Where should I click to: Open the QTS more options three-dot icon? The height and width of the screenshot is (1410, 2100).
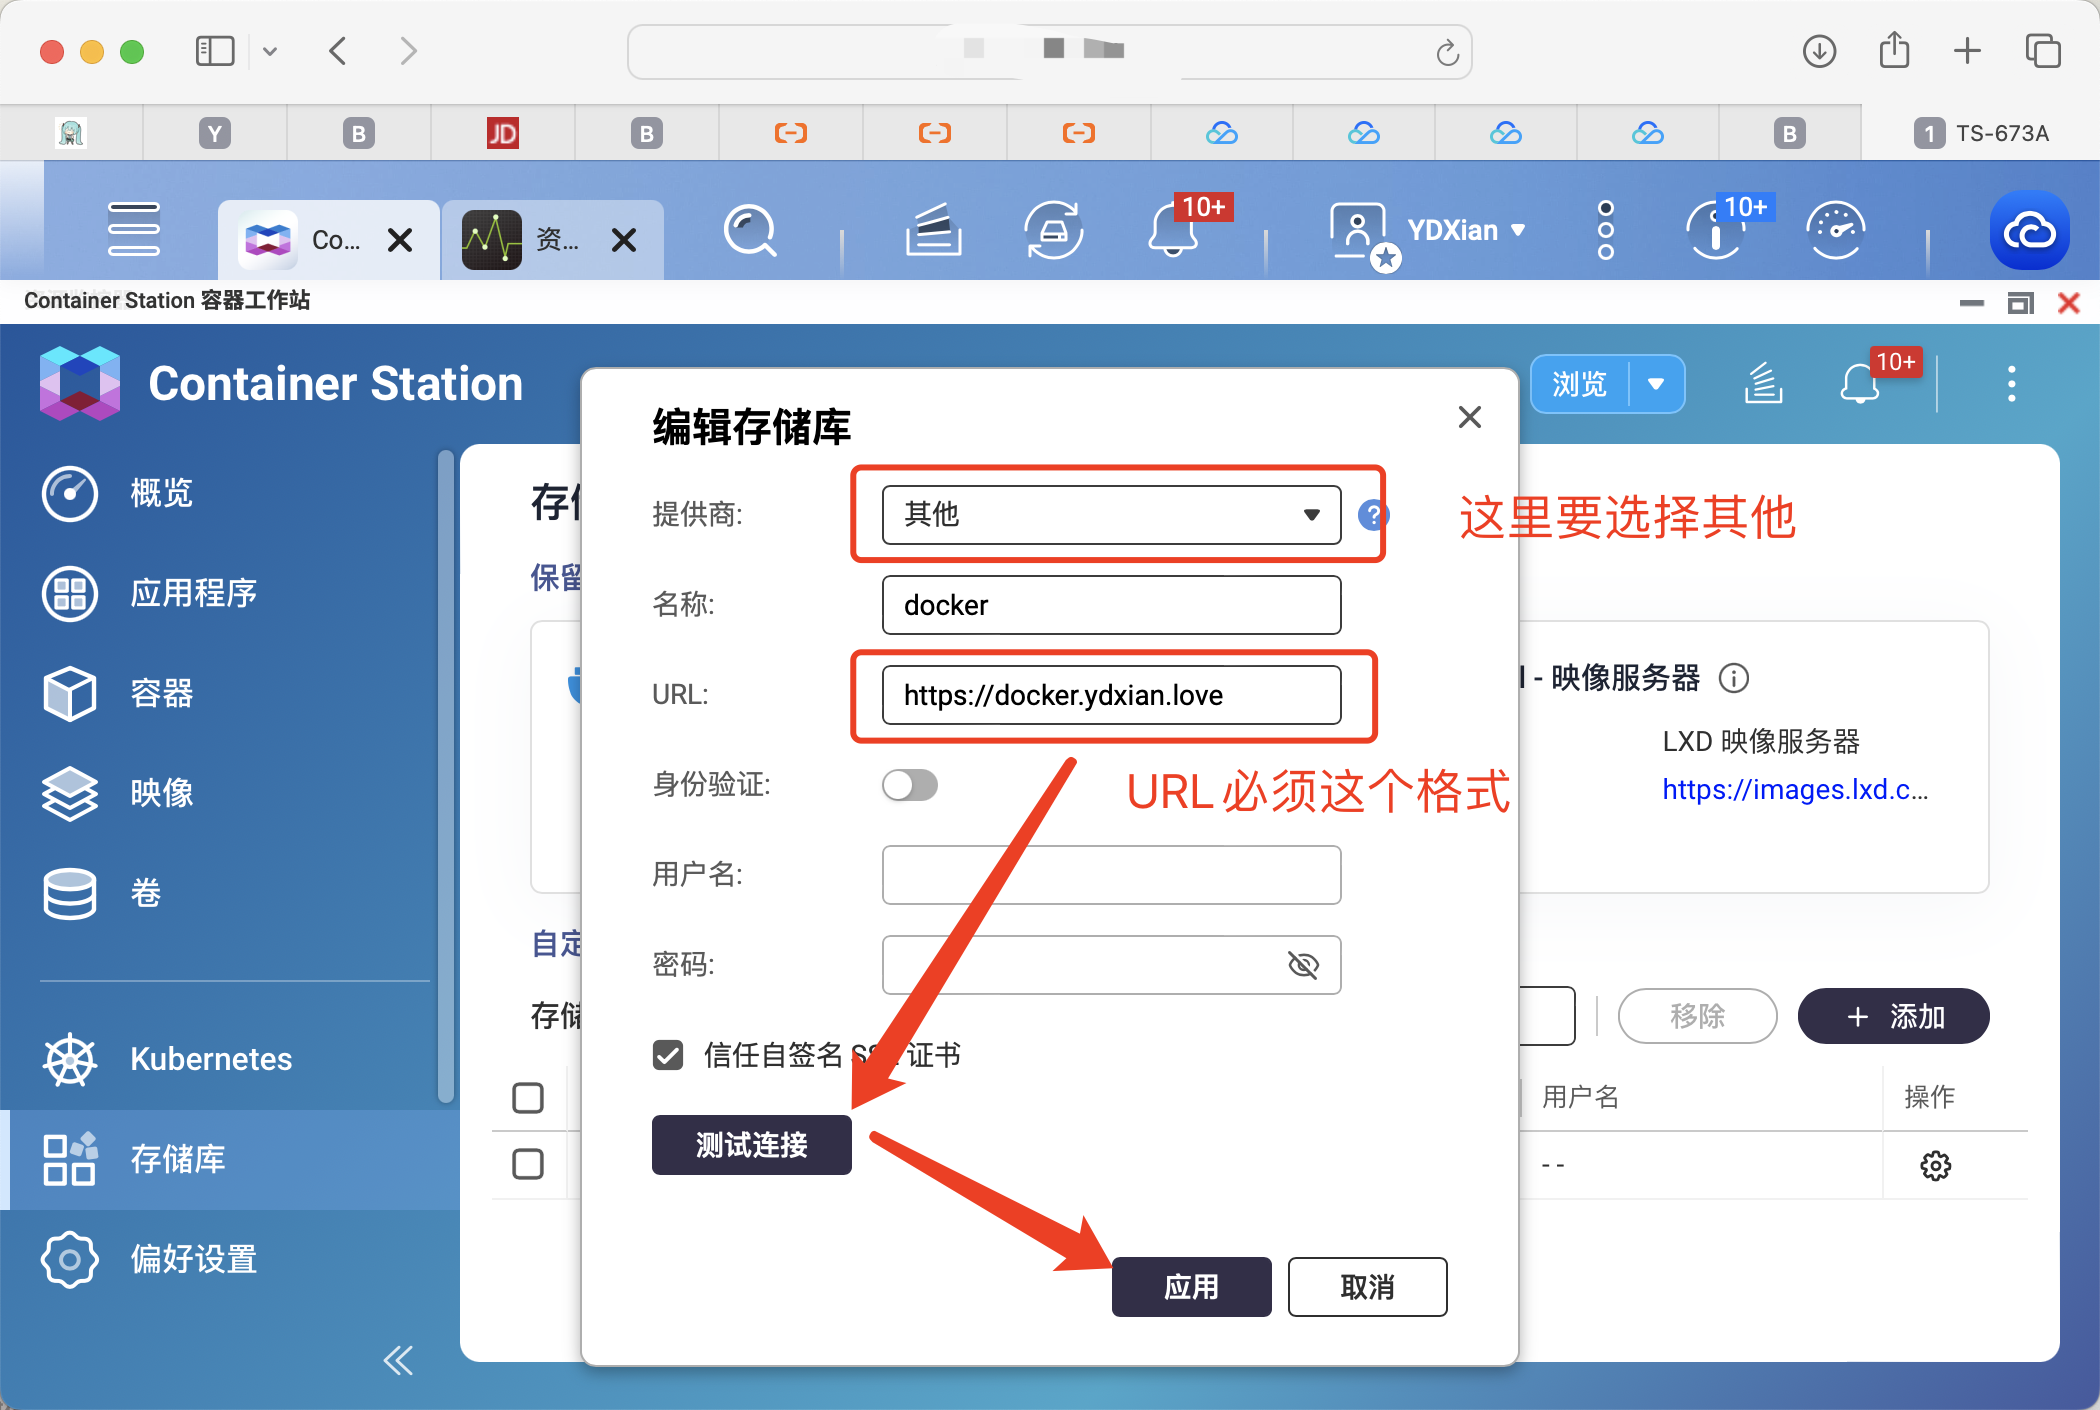[x=1606, y=230]
